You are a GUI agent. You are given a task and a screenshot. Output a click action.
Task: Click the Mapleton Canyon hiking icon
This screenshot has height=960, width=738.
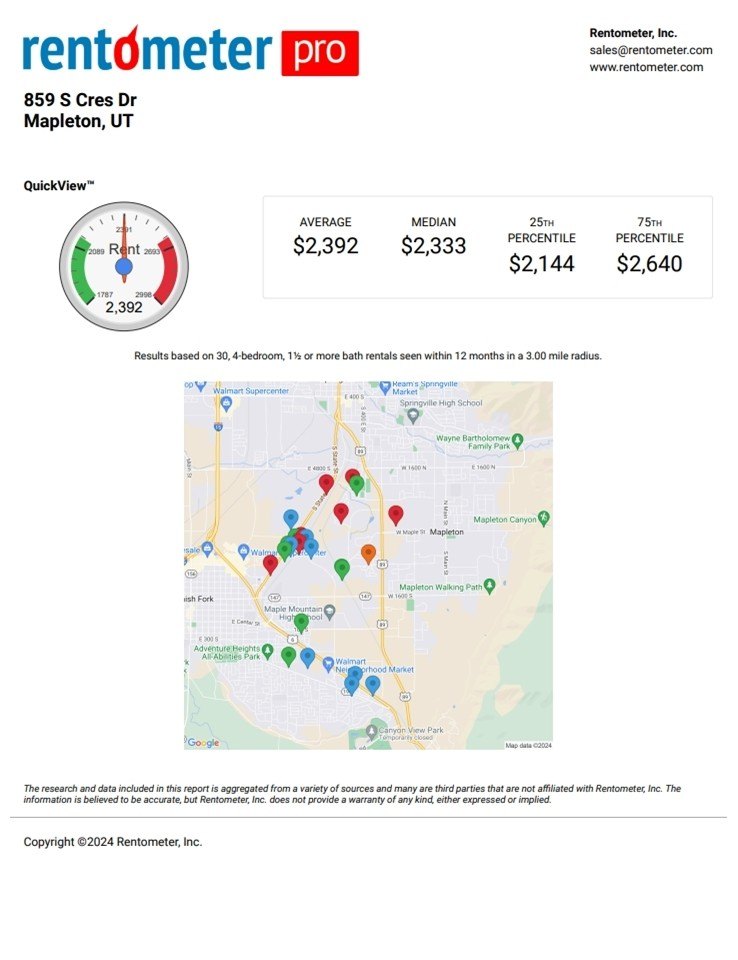(x=544, y=518)
